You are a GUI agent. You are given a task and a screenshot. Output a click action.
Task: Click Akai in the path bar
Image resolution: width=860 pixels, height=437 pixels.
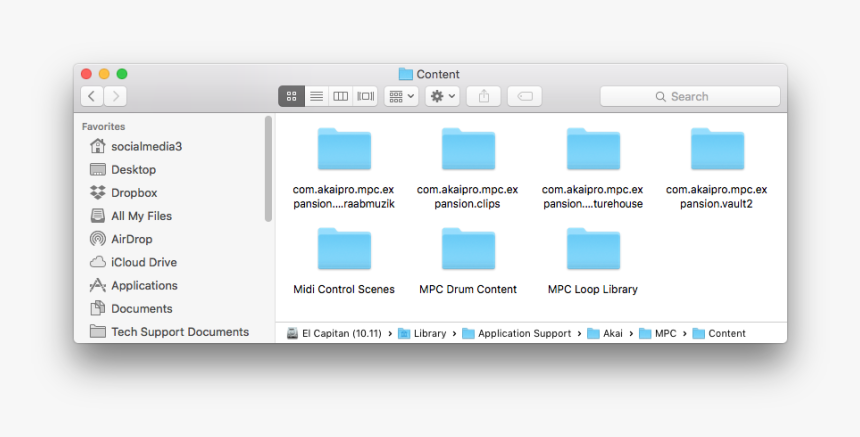point(605,333)
